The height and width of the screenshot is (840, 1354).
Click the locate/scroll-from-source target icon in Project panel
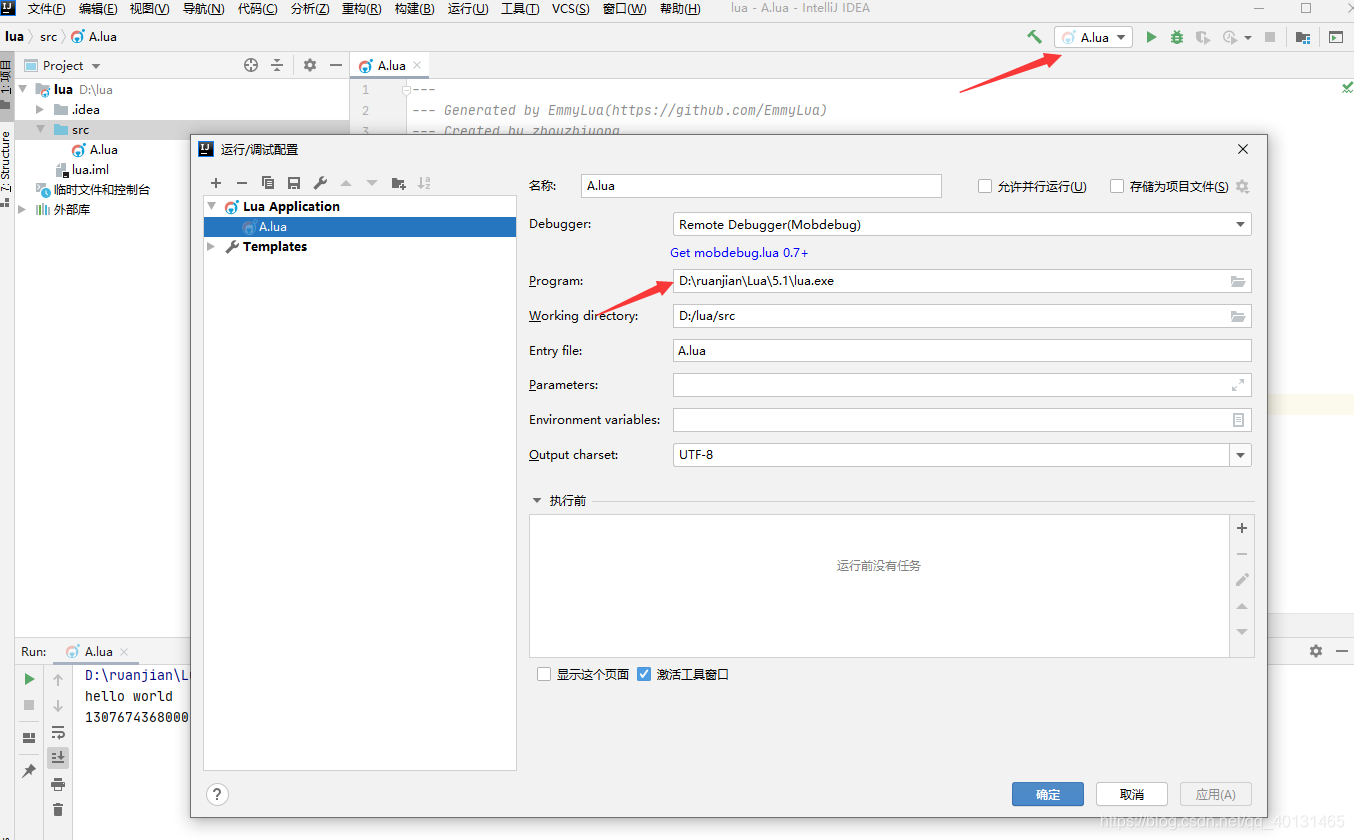pos(251,65)
